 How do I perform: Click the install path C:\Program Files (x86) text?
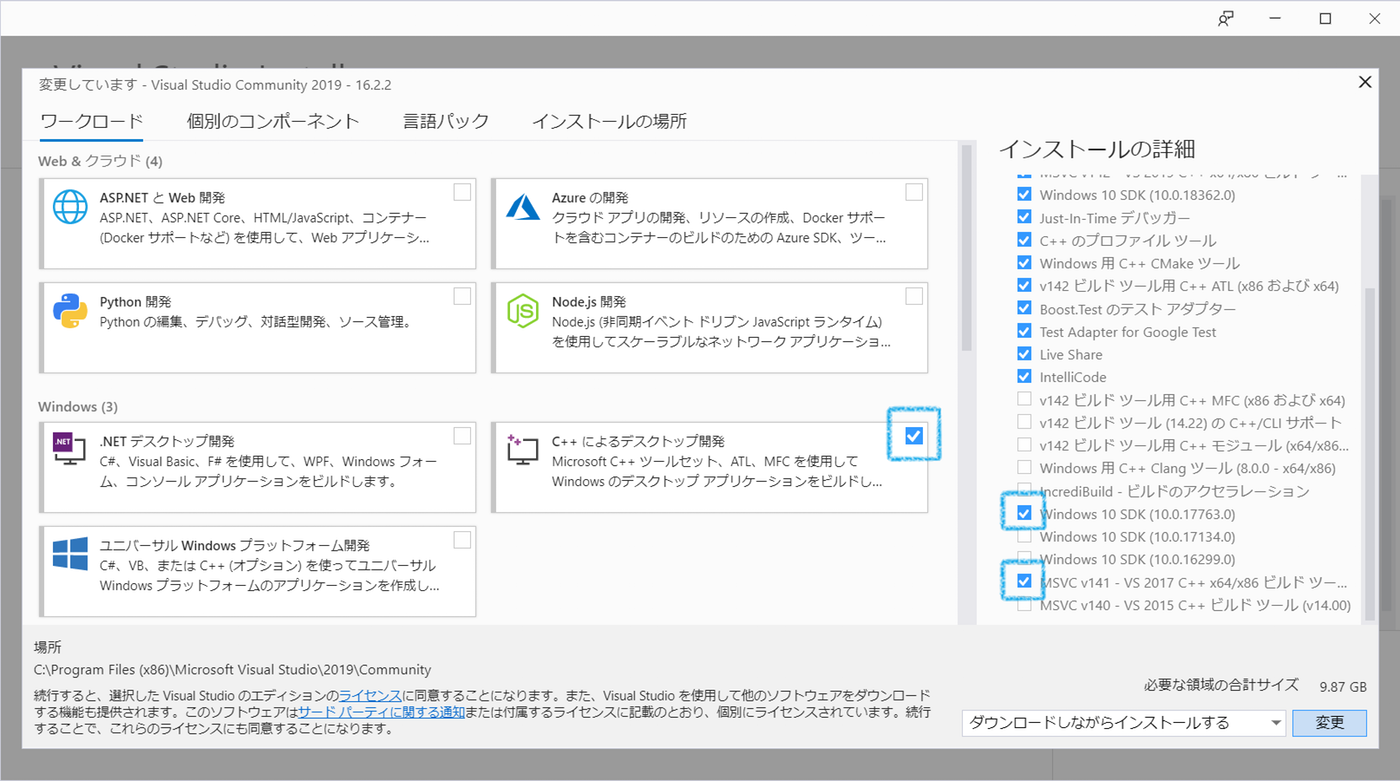point(232,670)
